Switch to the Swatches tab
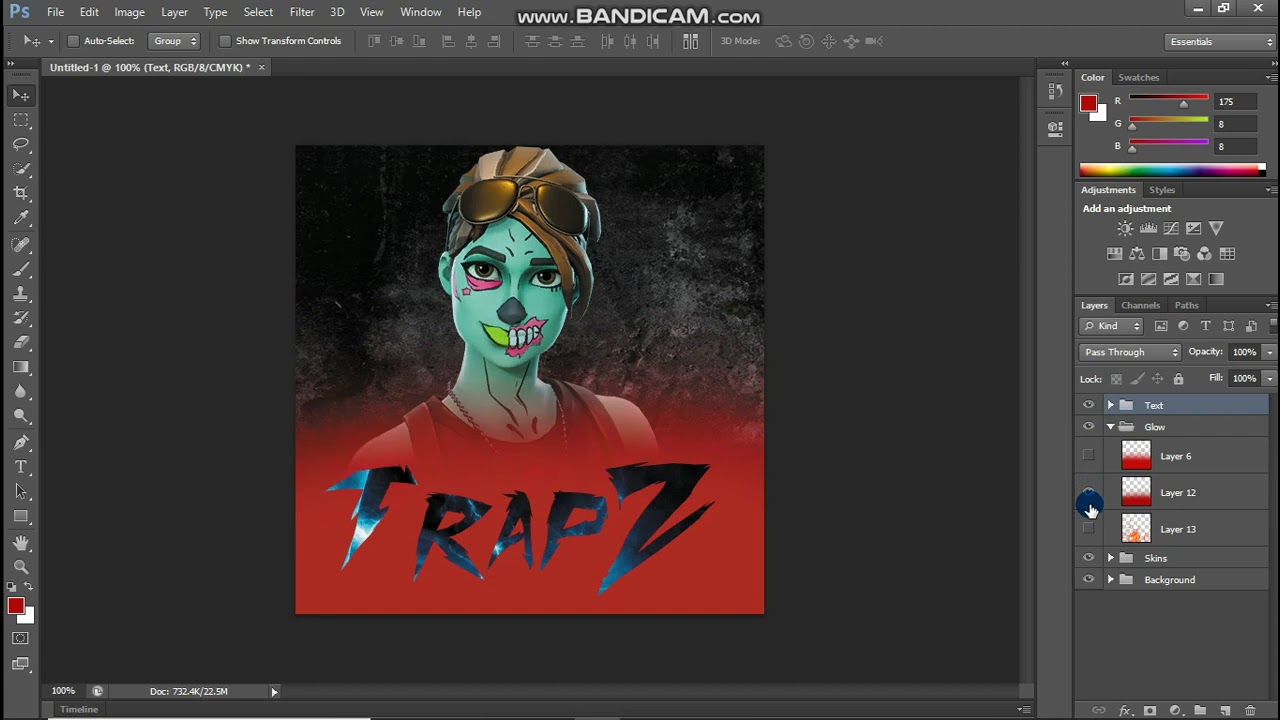 pos(1138,77)
